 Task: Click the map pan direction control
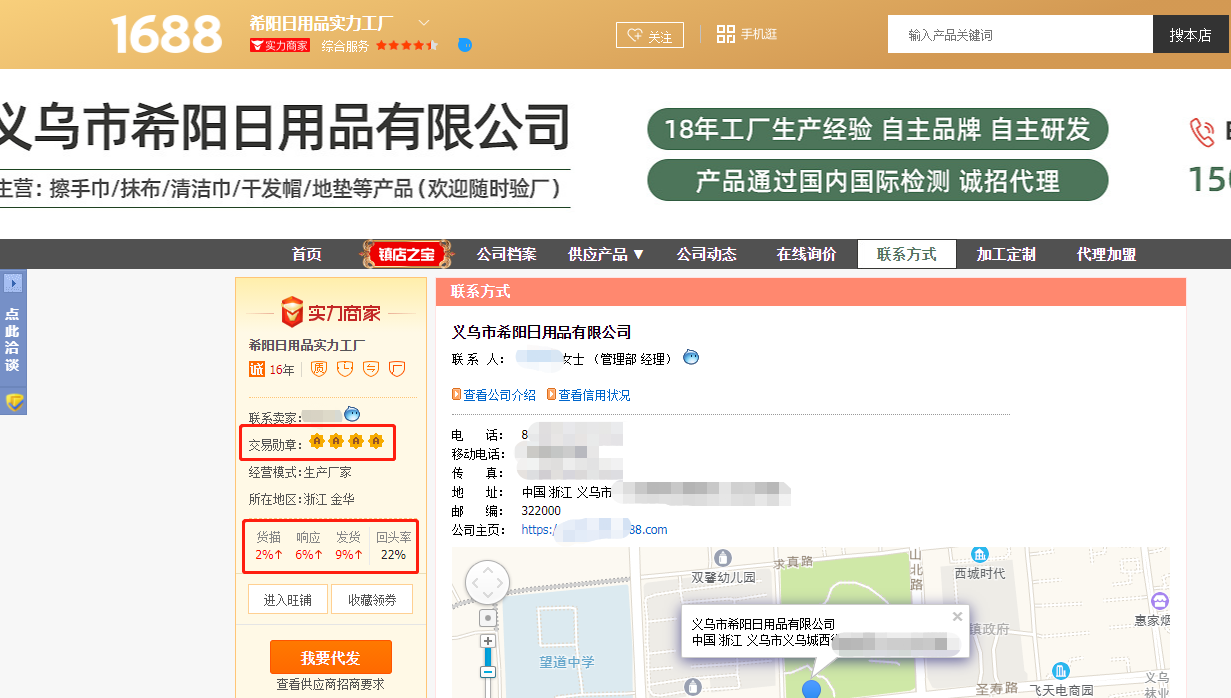487,582
